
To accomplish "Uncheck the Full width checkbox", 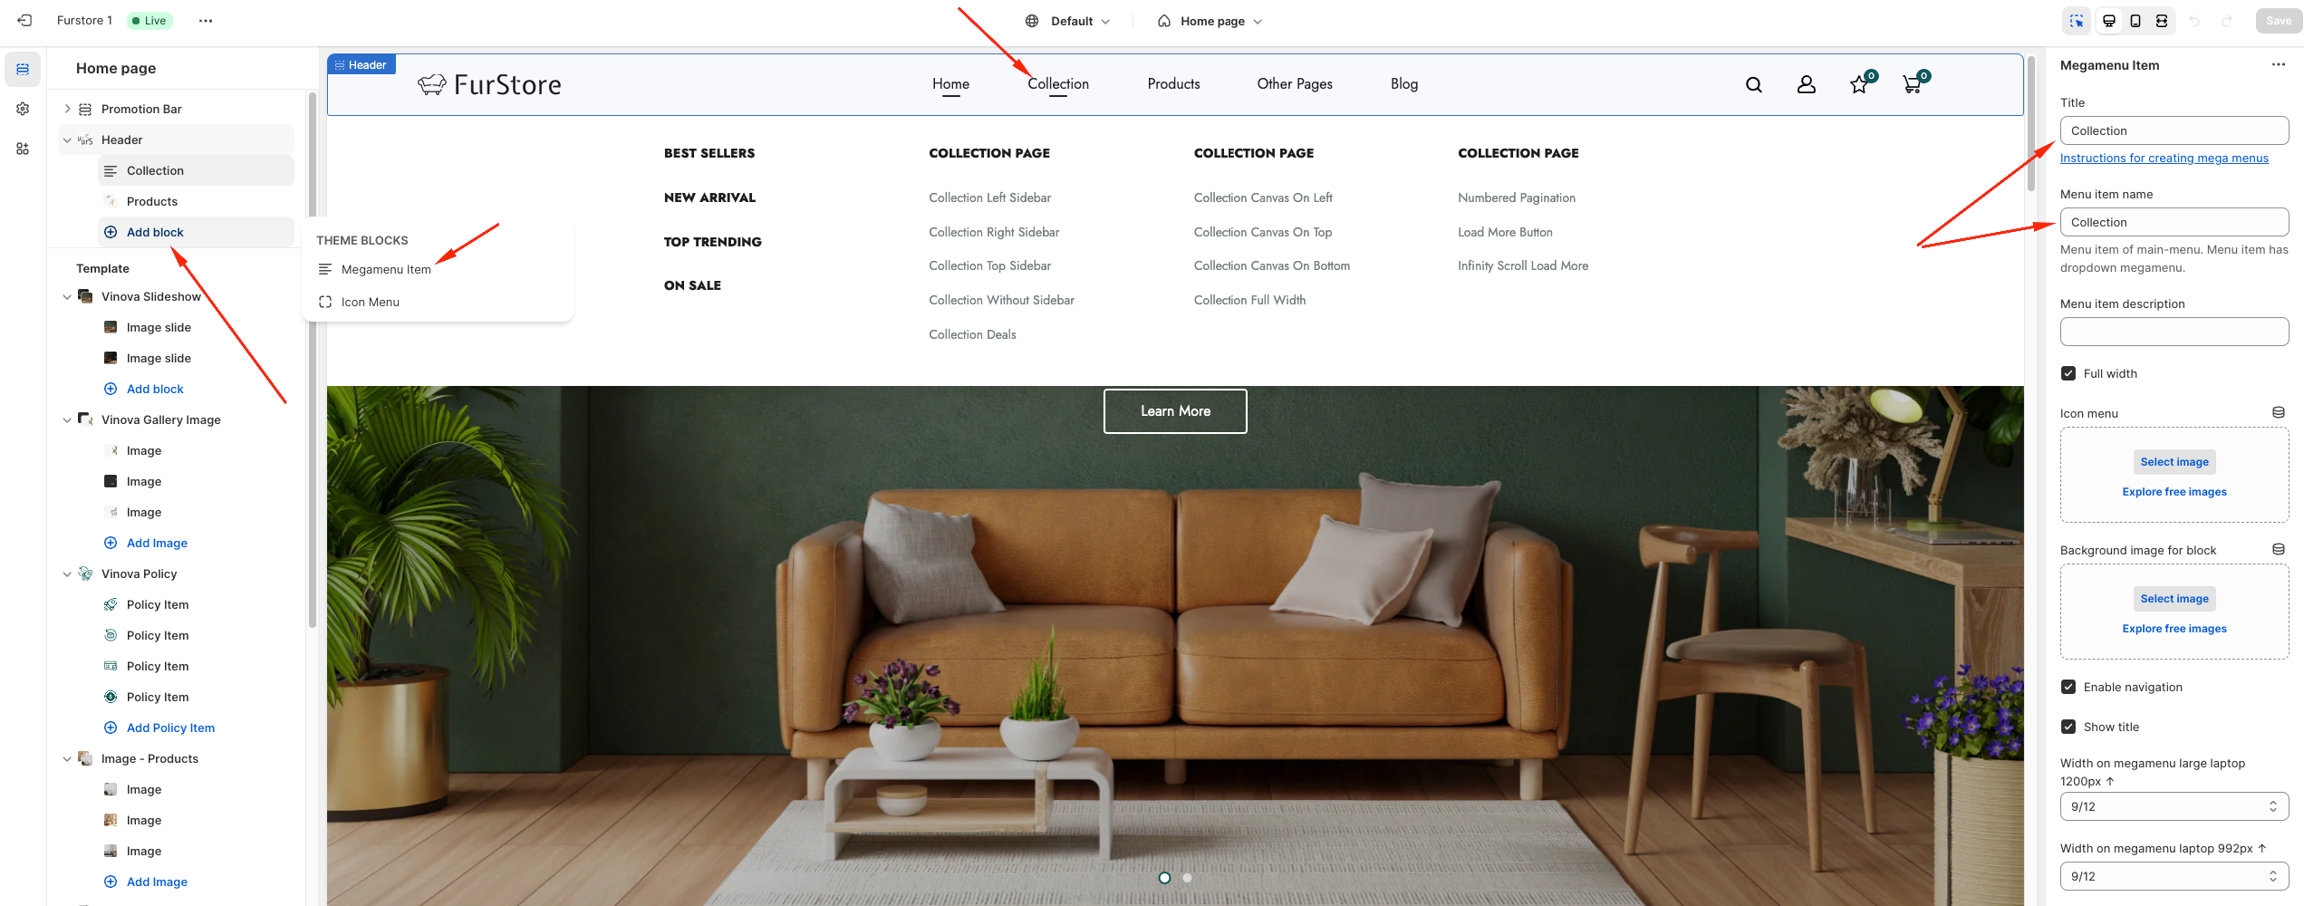I will 2068,374.
